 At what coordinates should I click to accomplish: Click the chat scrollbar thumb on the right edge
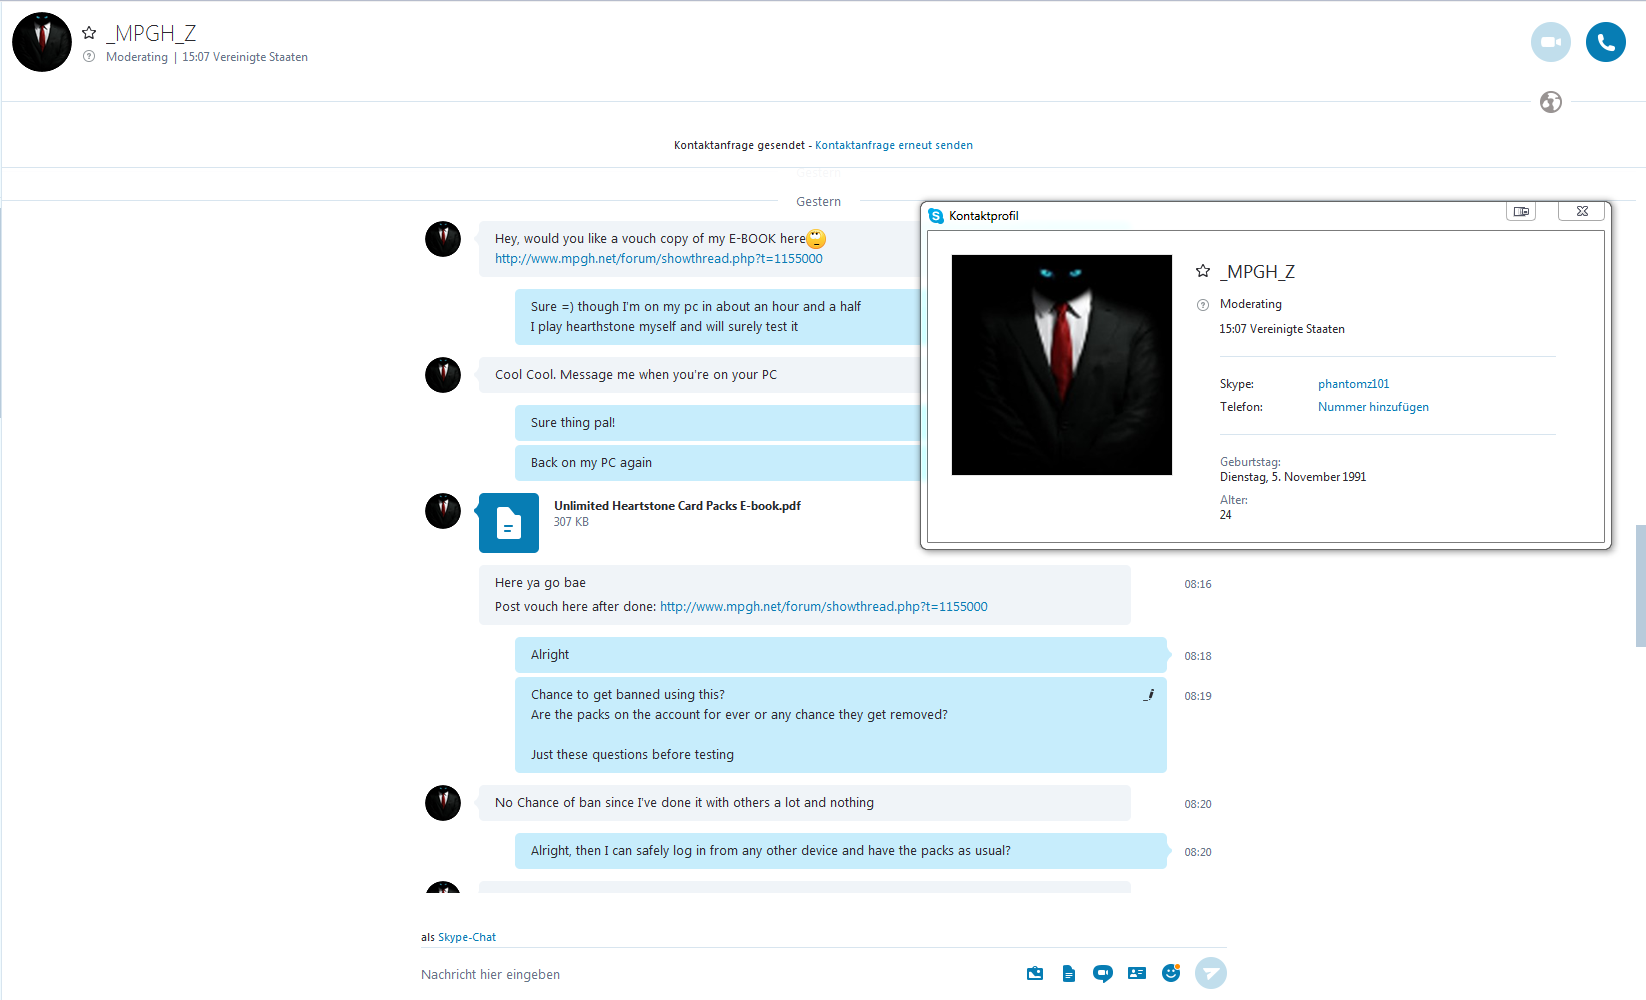pyautogui.click(x=1640, y=586)
